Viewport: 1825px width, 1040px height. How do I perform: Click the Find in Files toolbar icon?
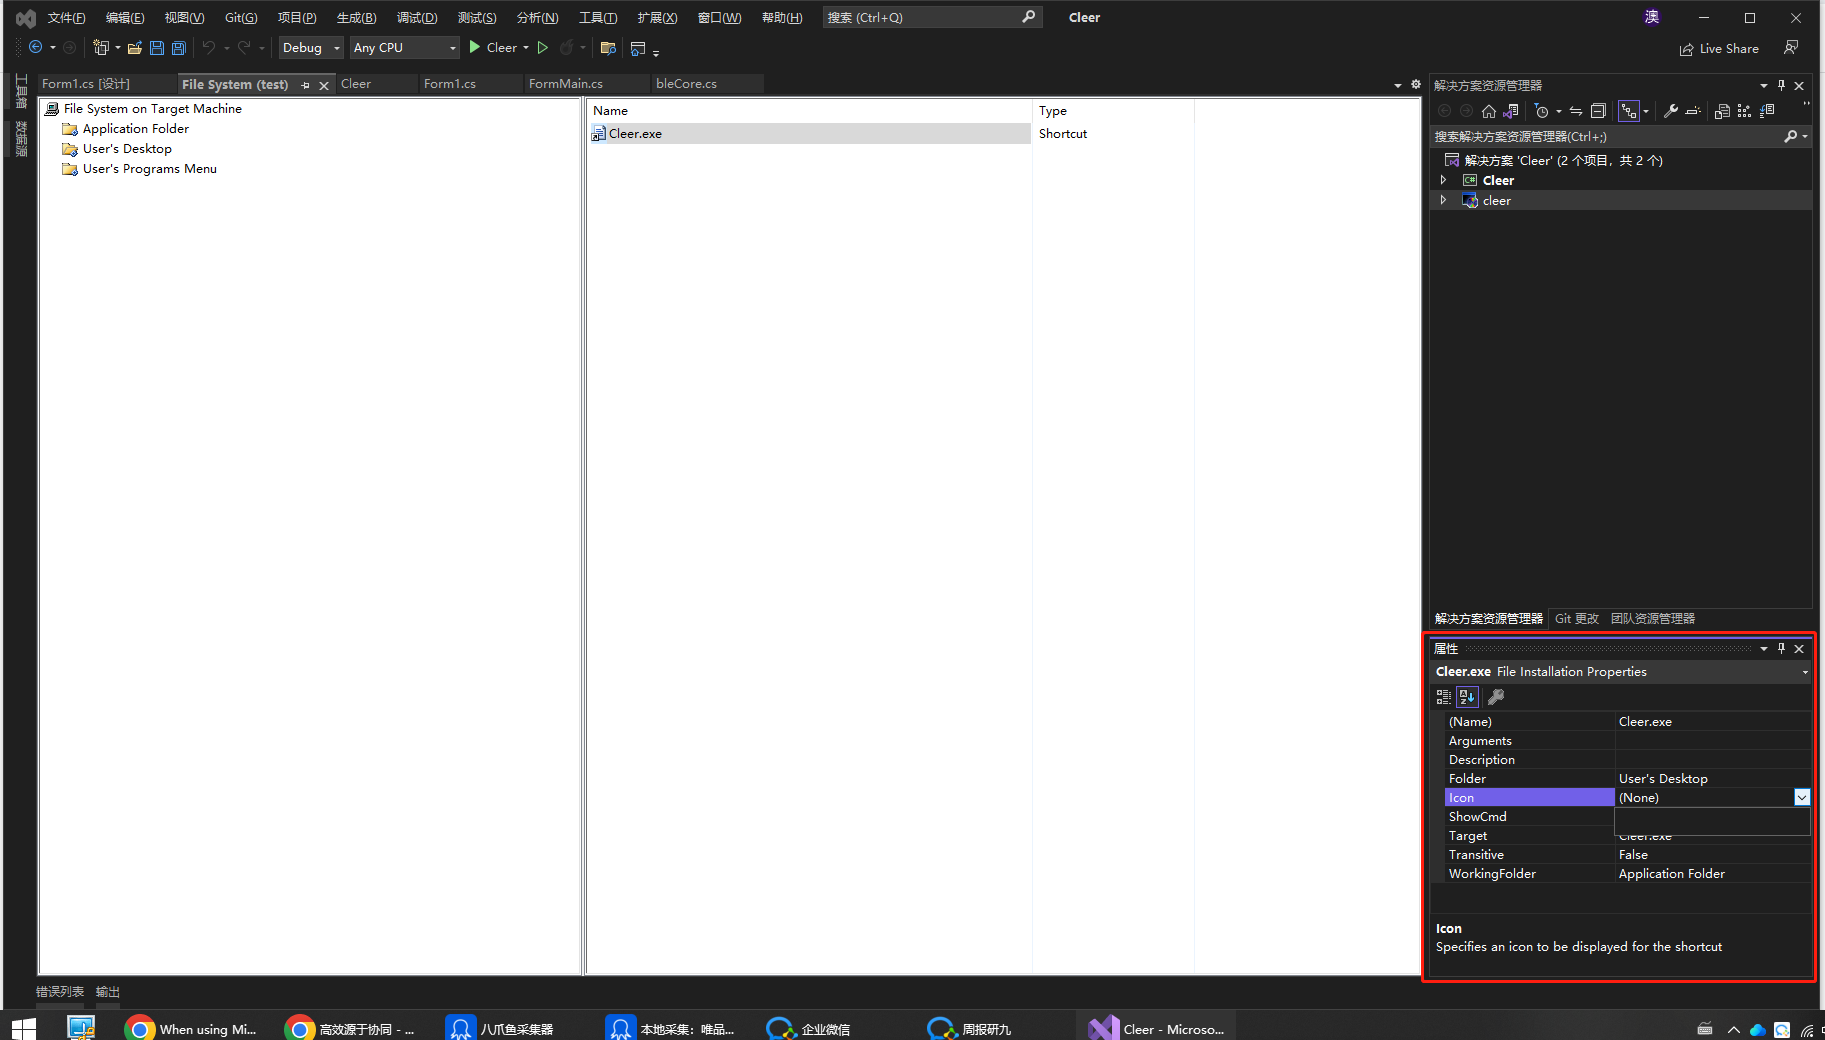coord(607,47)
